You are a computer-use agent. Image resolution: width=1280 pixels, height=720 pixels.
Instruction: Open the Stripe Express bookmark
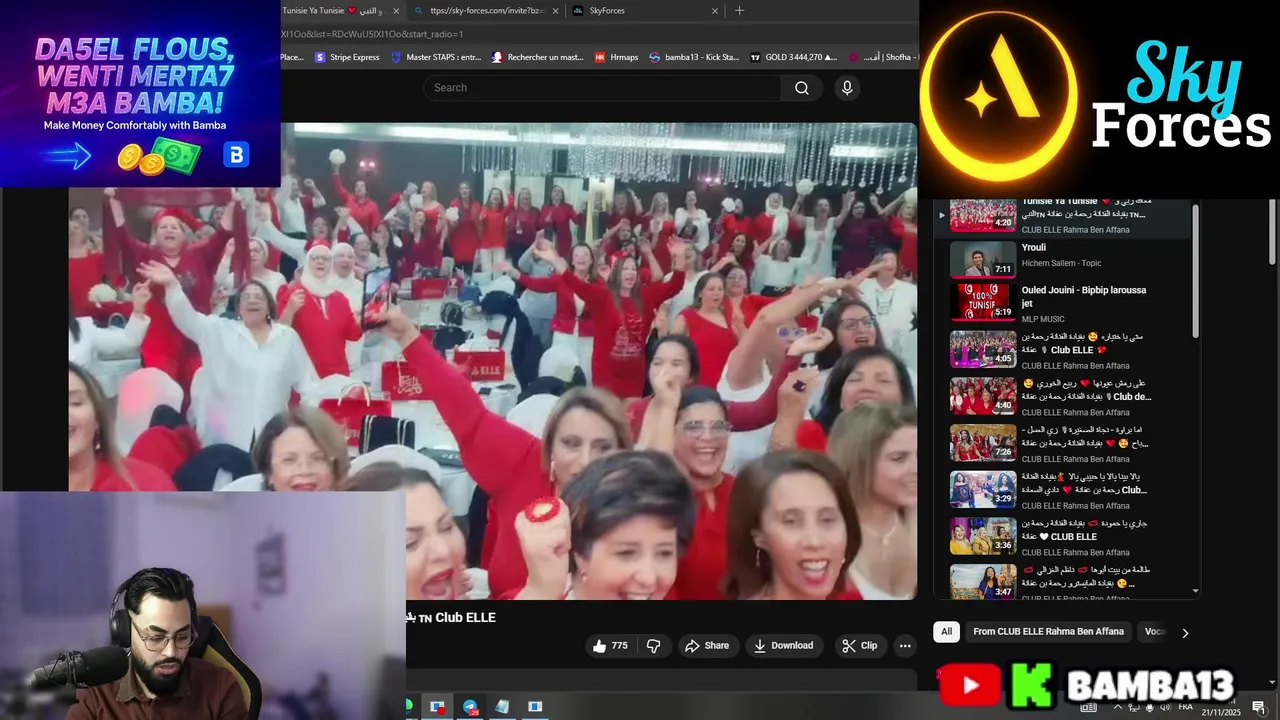click(347, 57)
